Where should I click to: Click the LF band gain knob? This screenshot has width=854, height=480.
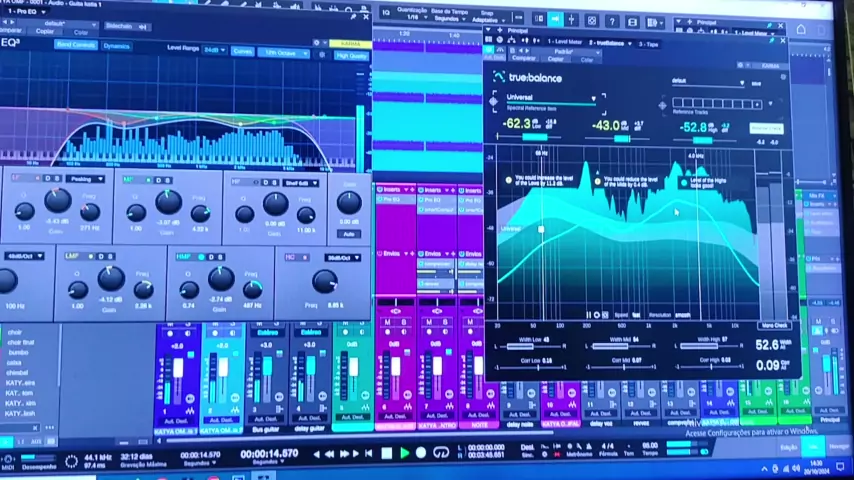click(57, 207)
